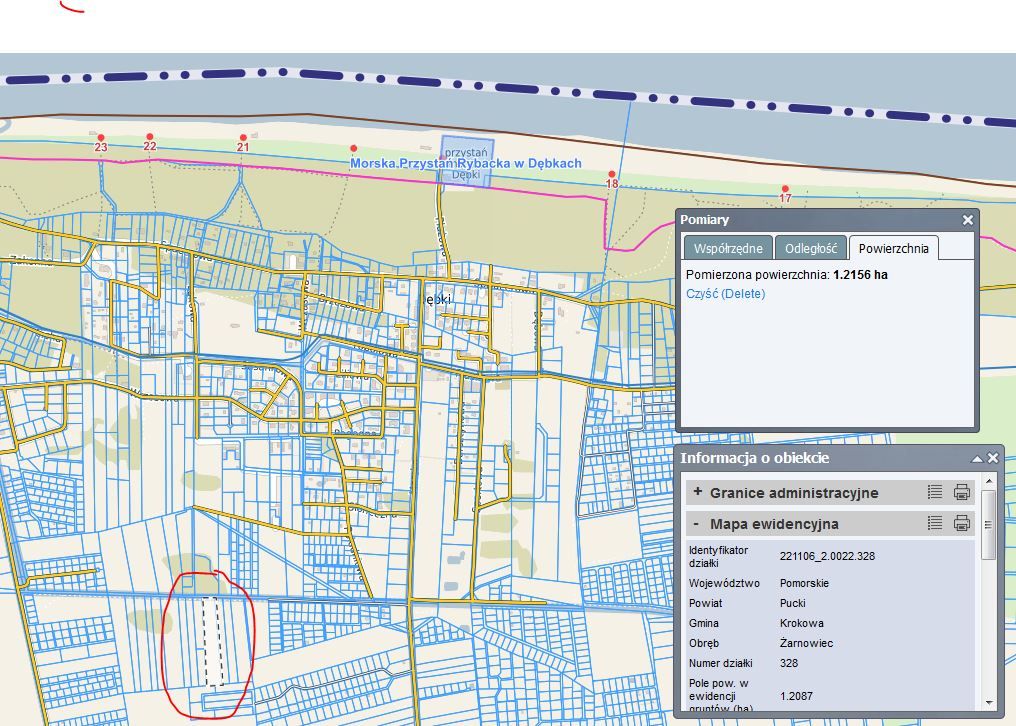Click beach marker number 23

(101, 137)
